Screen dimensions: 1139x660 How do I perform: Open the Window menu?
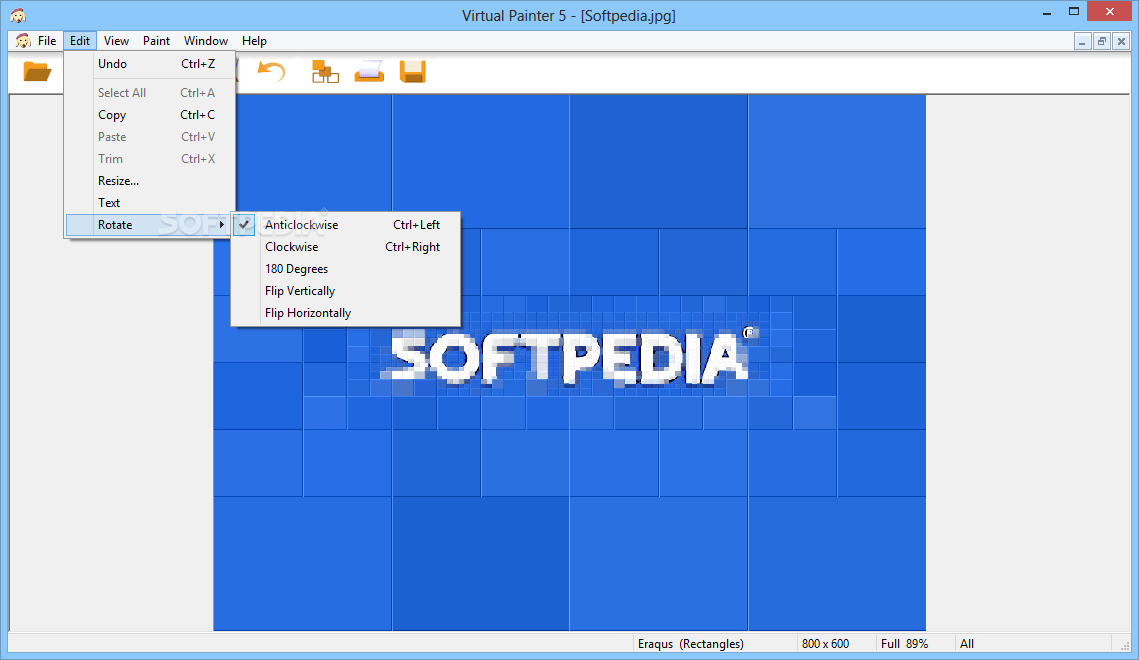click(x=205, y=41)
